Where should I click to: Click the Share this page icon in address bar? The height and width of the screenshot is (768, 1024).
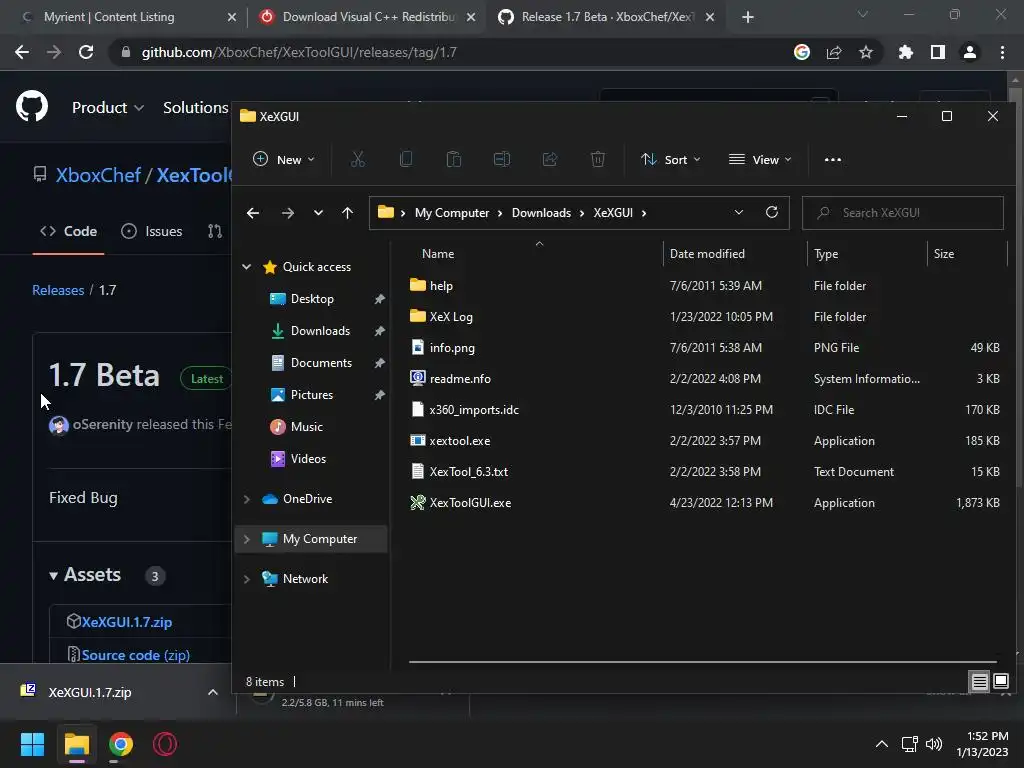tap(834, 52)
